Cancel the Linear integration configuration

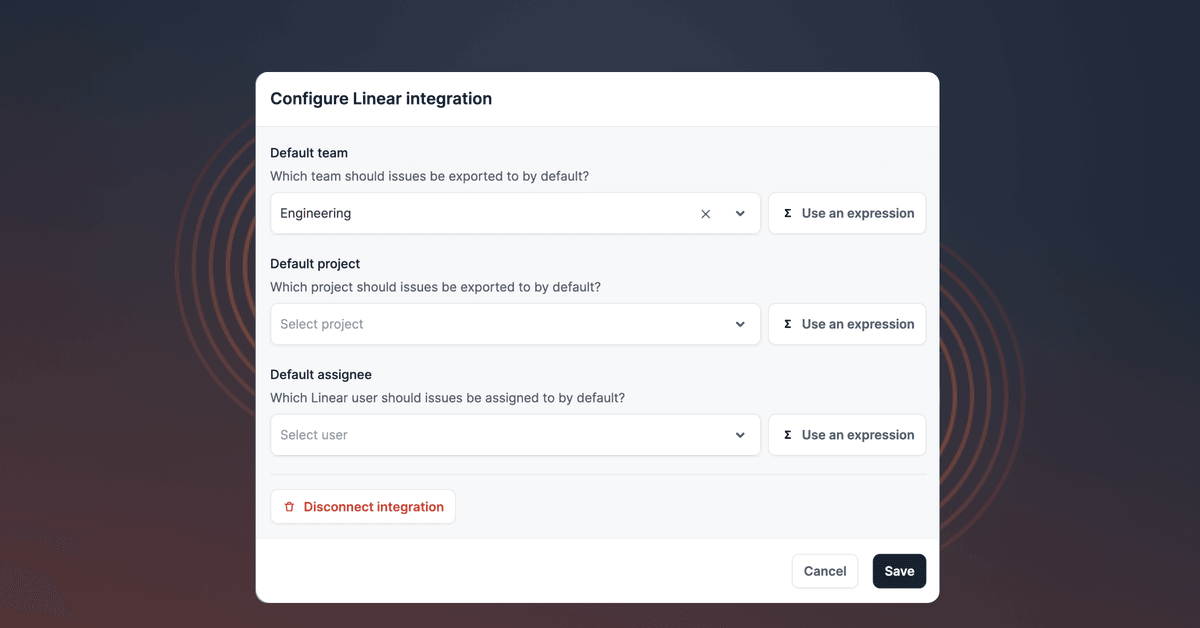pyautogui.click(x=824, y=571)
